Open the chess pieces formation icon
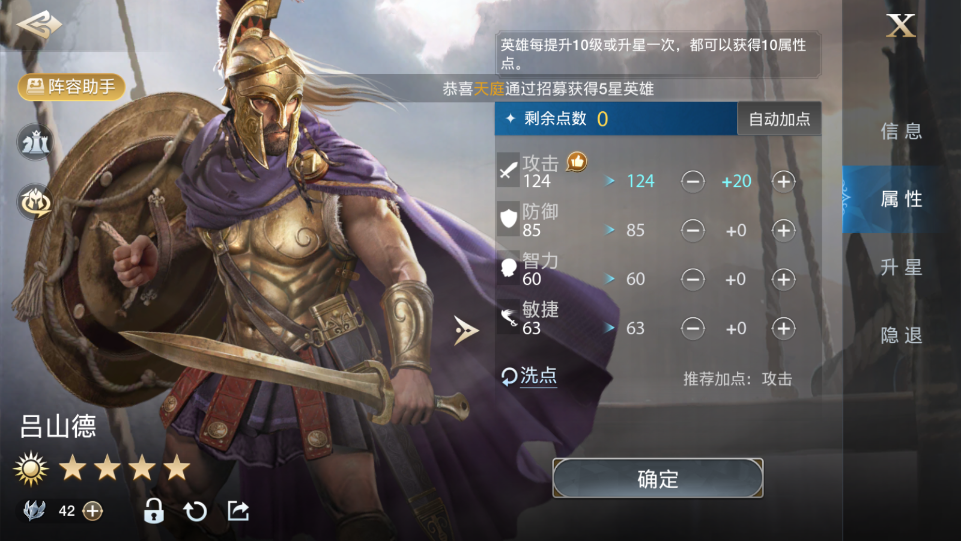 click(35, 142)
